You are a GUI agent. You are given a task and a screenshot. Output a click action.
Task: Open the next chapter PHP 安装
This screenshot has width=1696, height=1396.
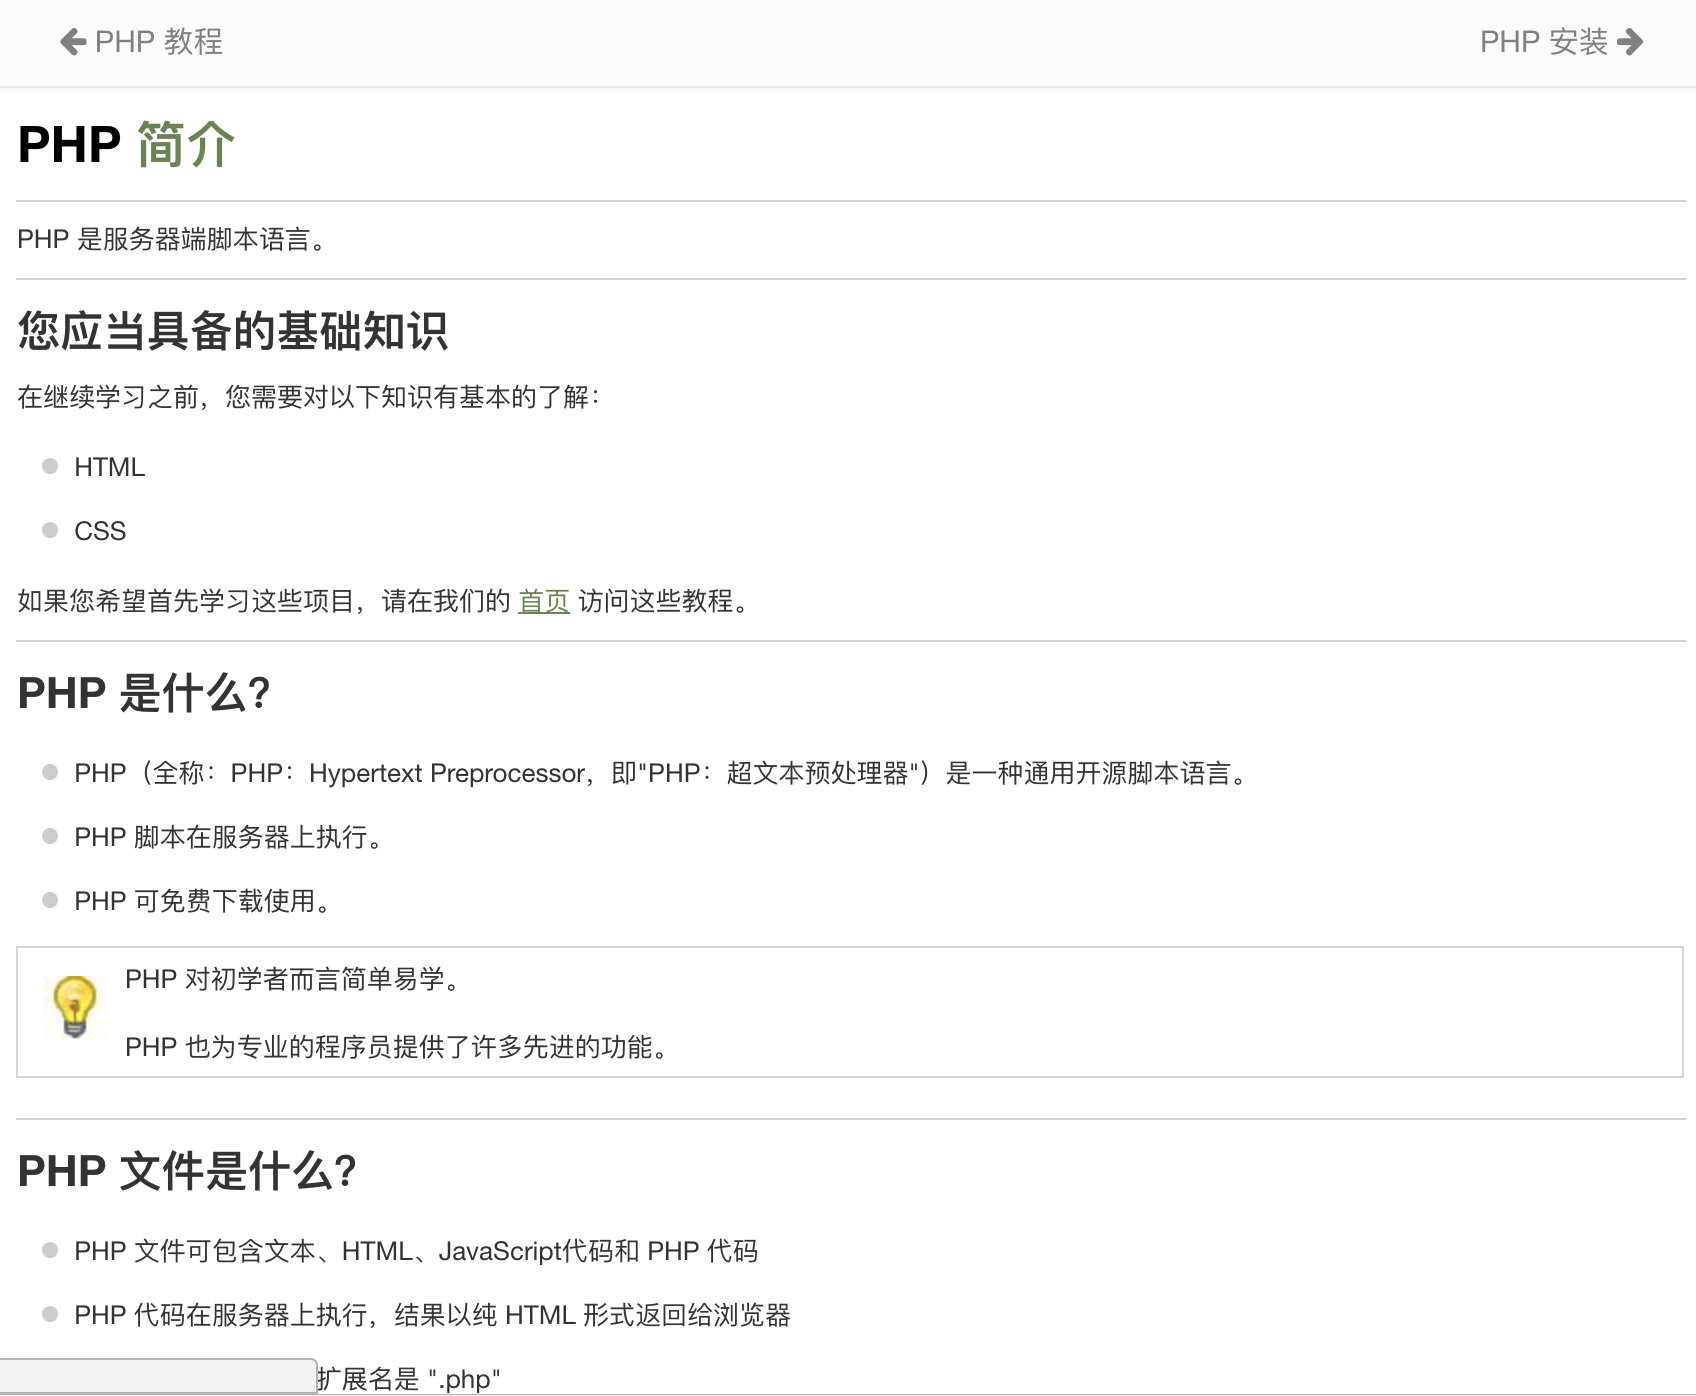pyautogui.click(x=1543, y=42)
